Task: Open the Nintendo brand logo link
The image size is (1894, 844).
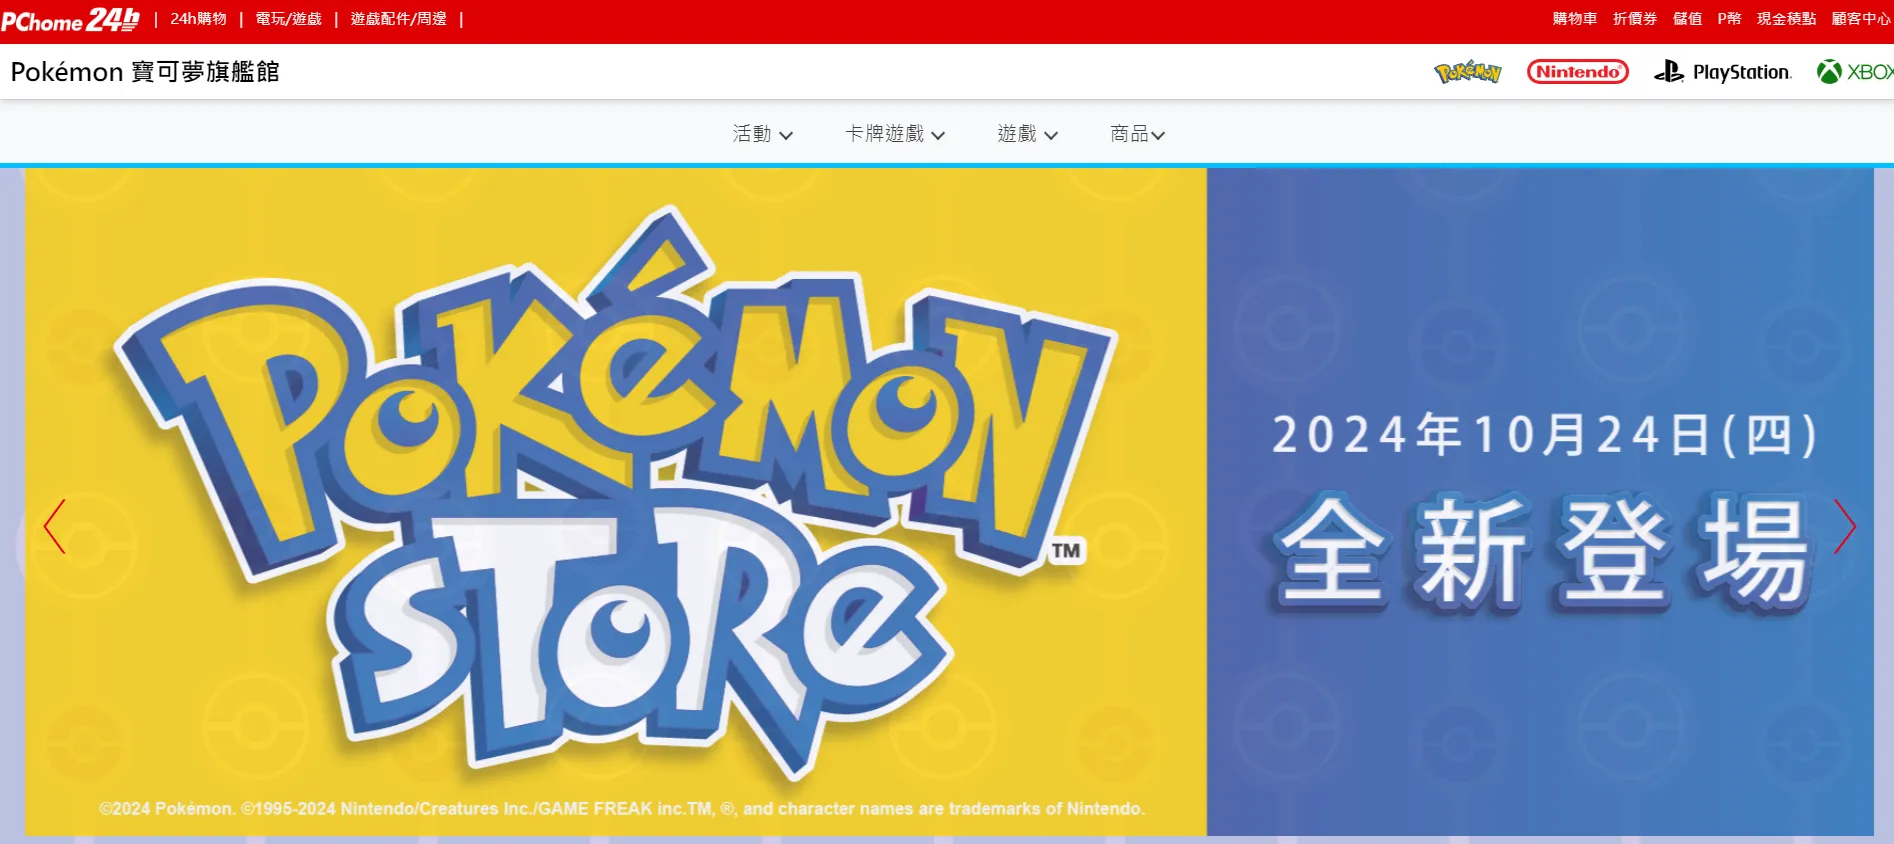Action: tap(1577, 72)
